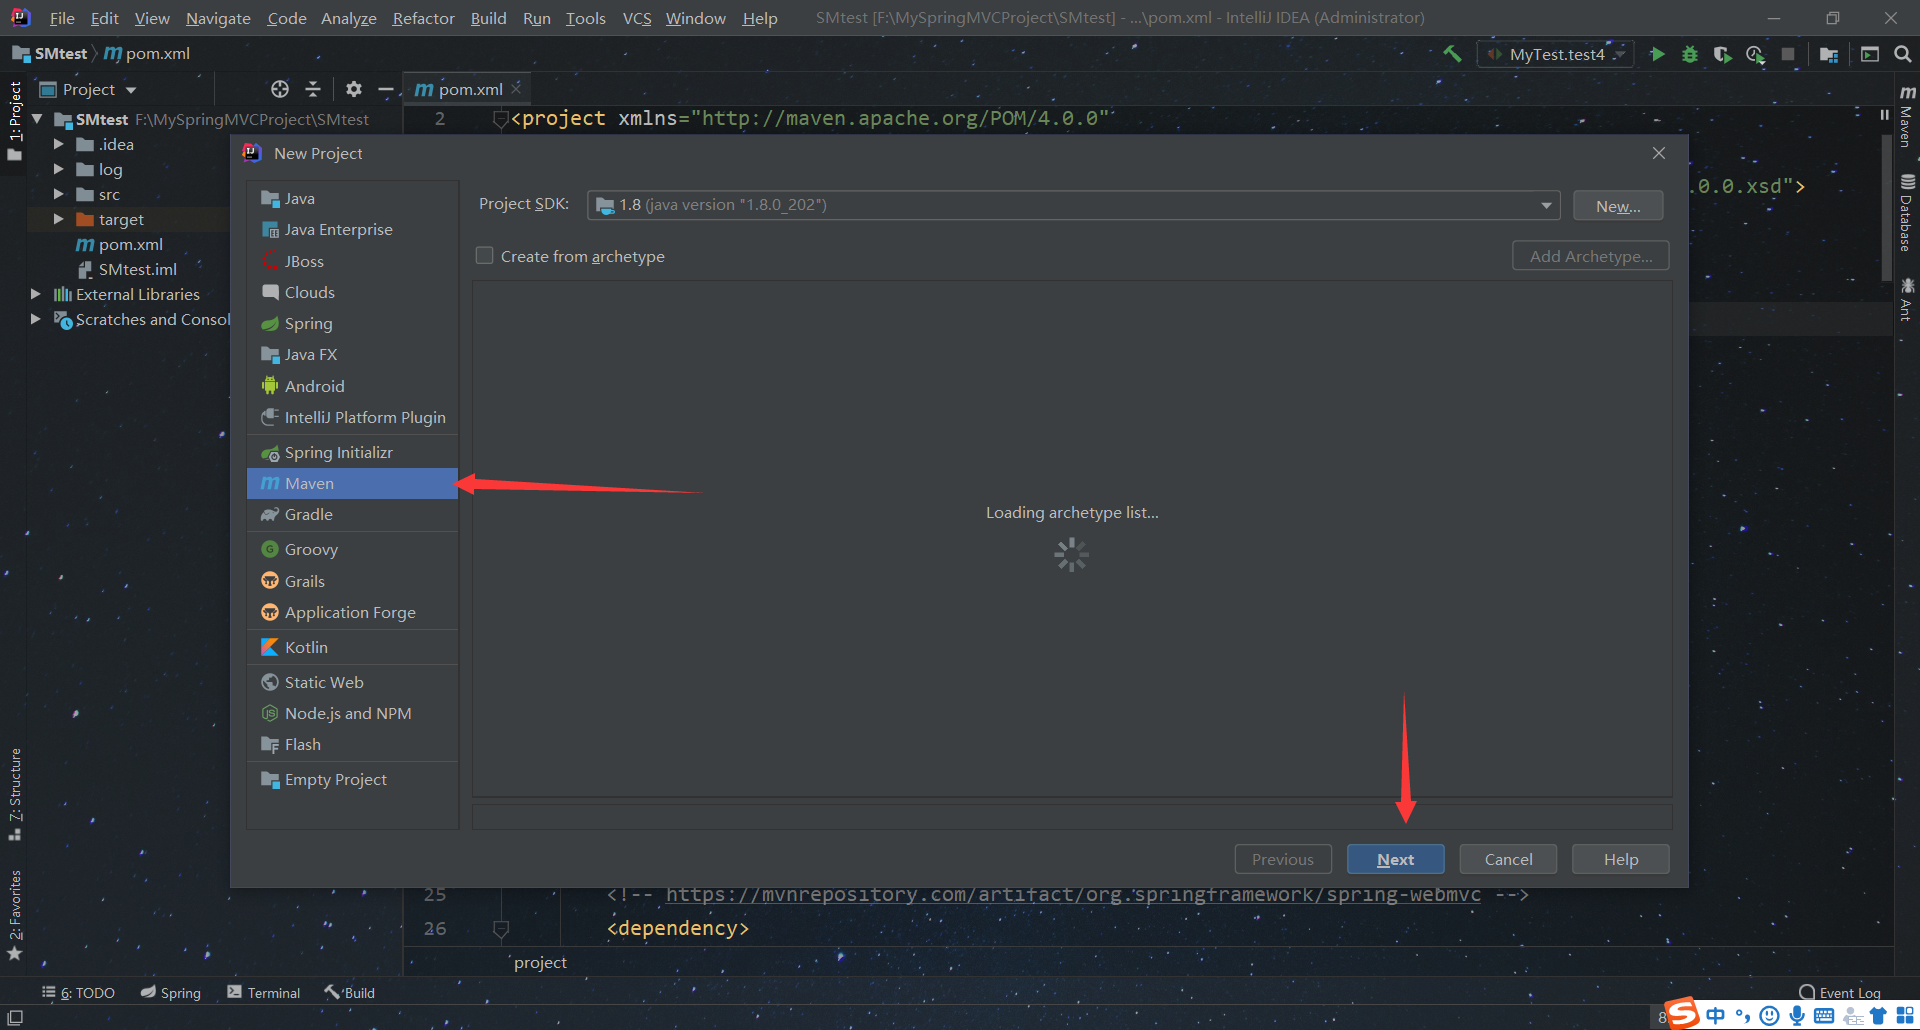
Task: Select Java Enterprise project type
Action: [352, 229]
